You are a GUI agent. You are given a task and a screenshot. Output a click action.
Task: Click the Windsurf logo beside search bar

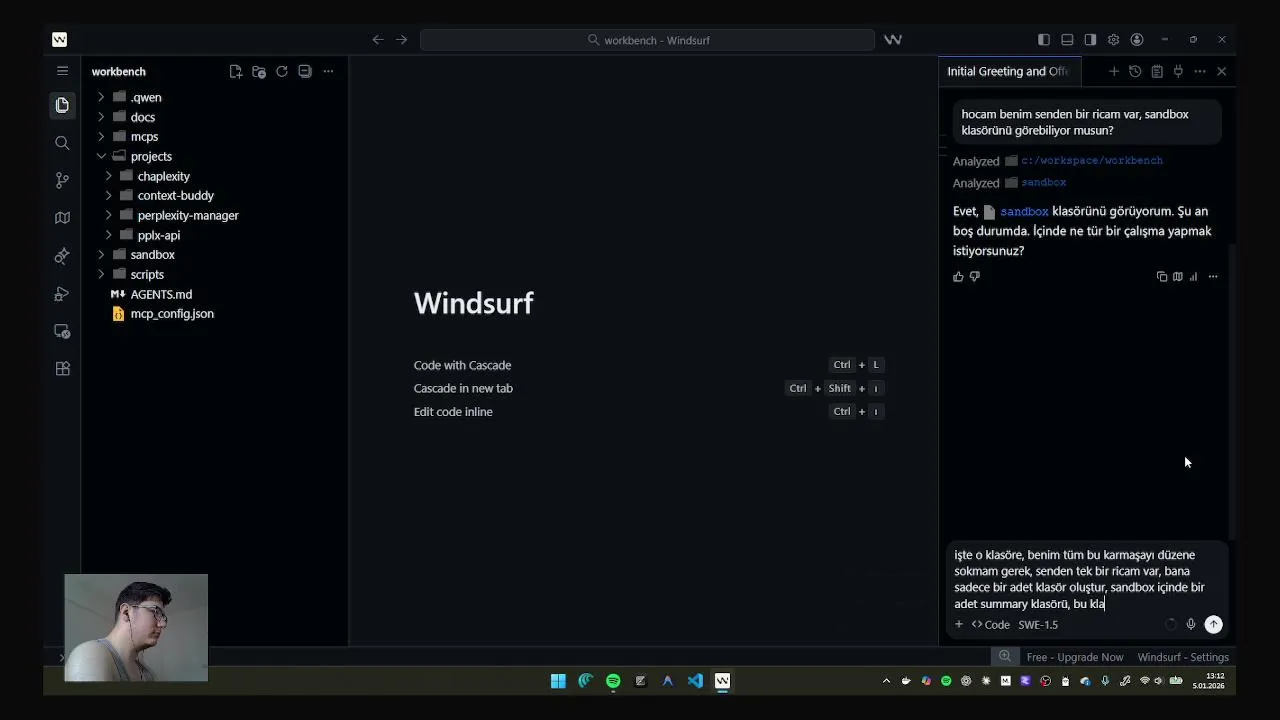893,40
